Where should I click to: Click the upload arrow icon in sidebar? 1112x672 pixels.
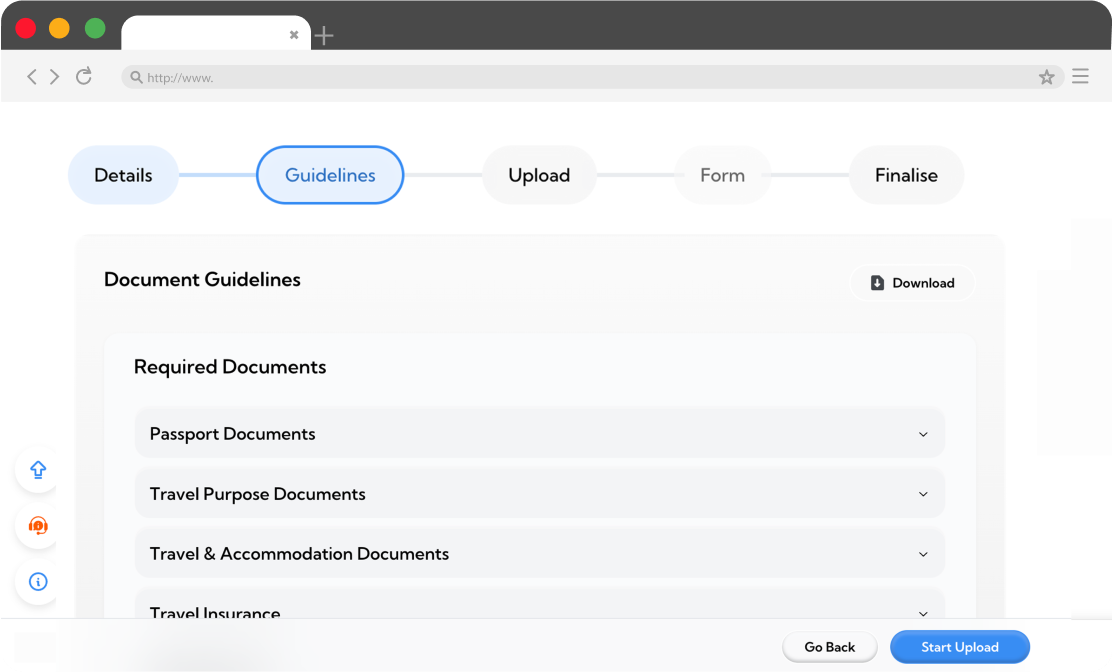(x=38, y=470)
